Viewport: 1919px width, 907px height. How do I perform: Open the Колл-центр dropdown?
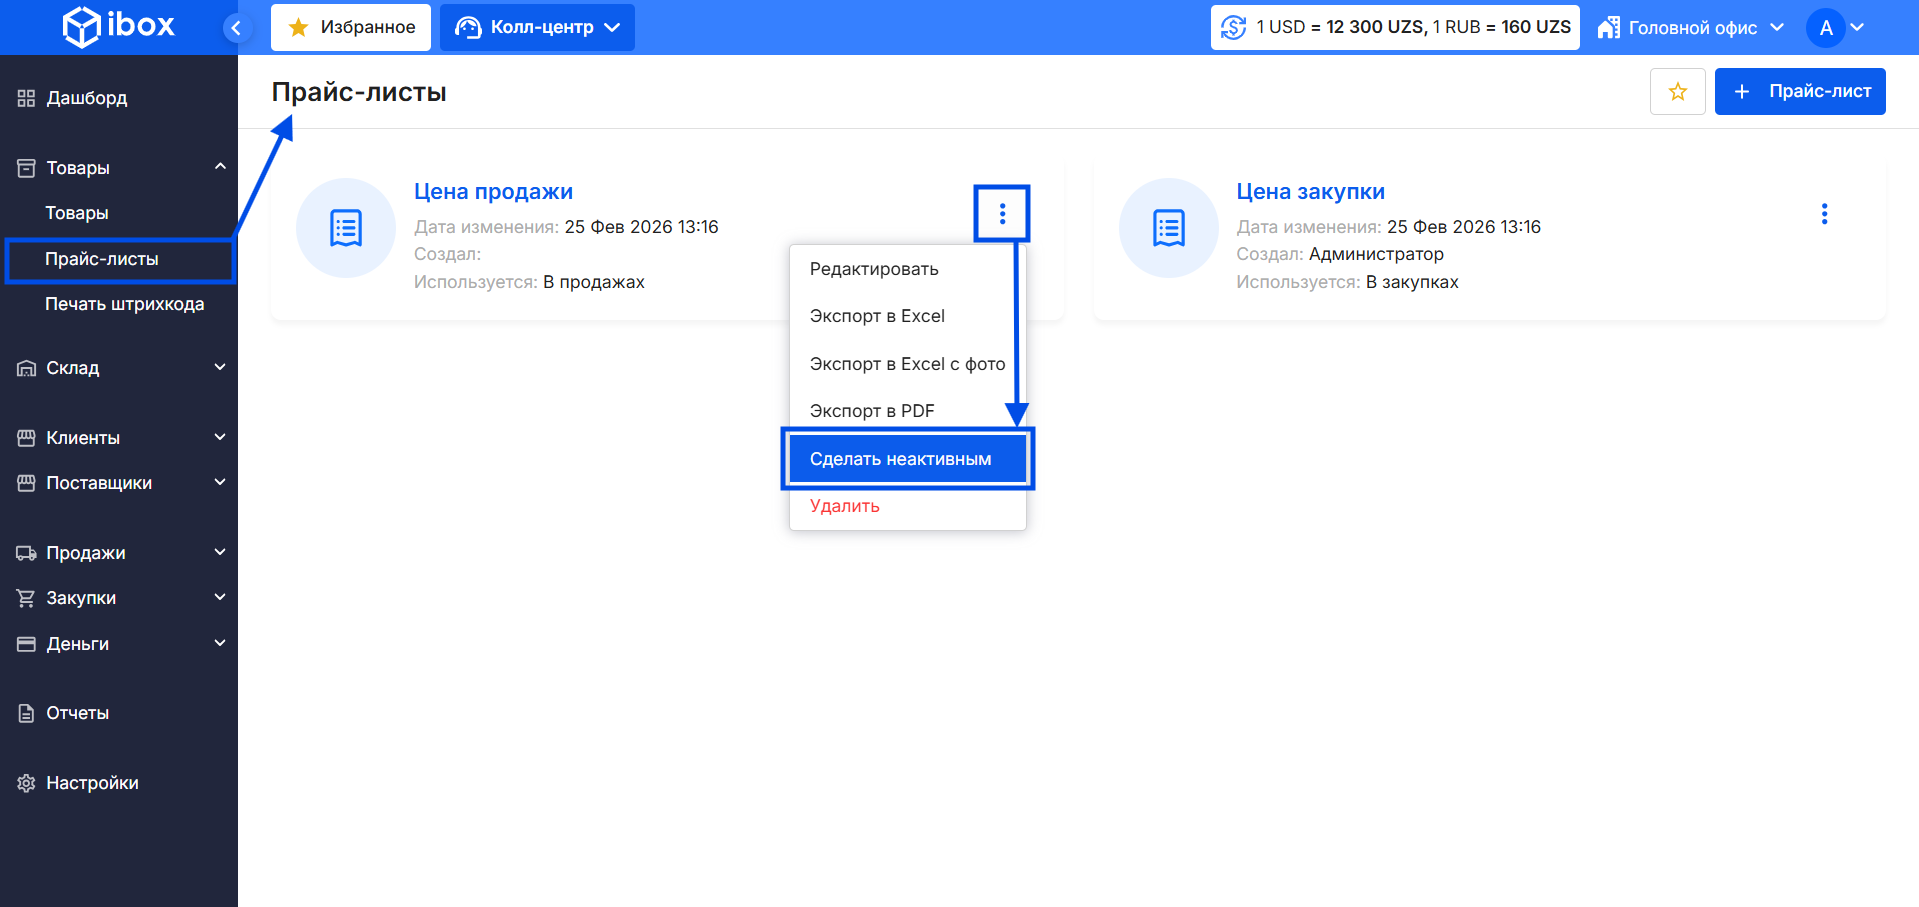point(537,28)
